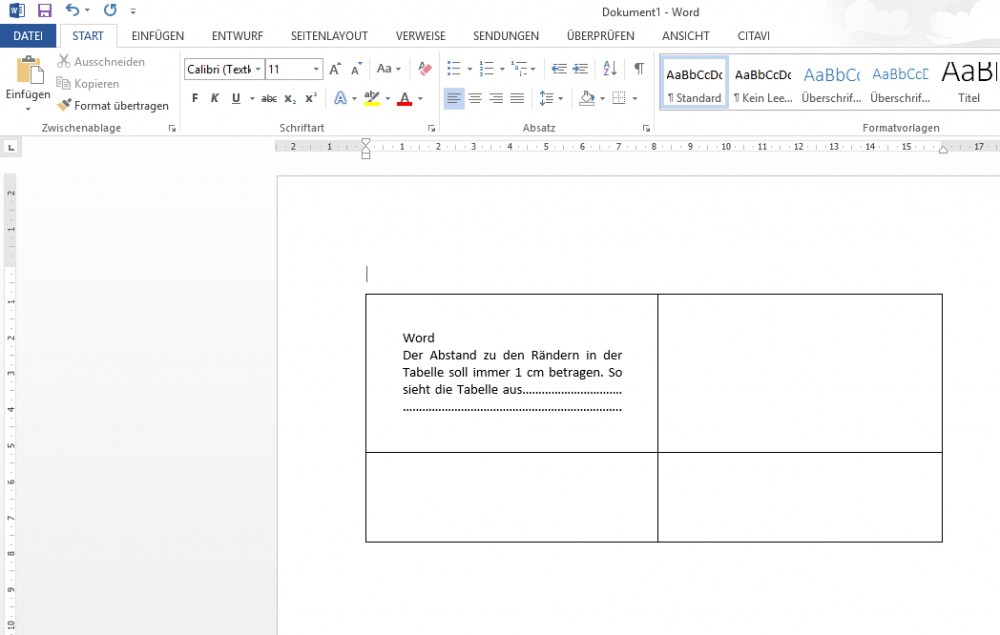This screenshot has width=1000, height=635.
Task: Click the red font color button
Action: 404,99
